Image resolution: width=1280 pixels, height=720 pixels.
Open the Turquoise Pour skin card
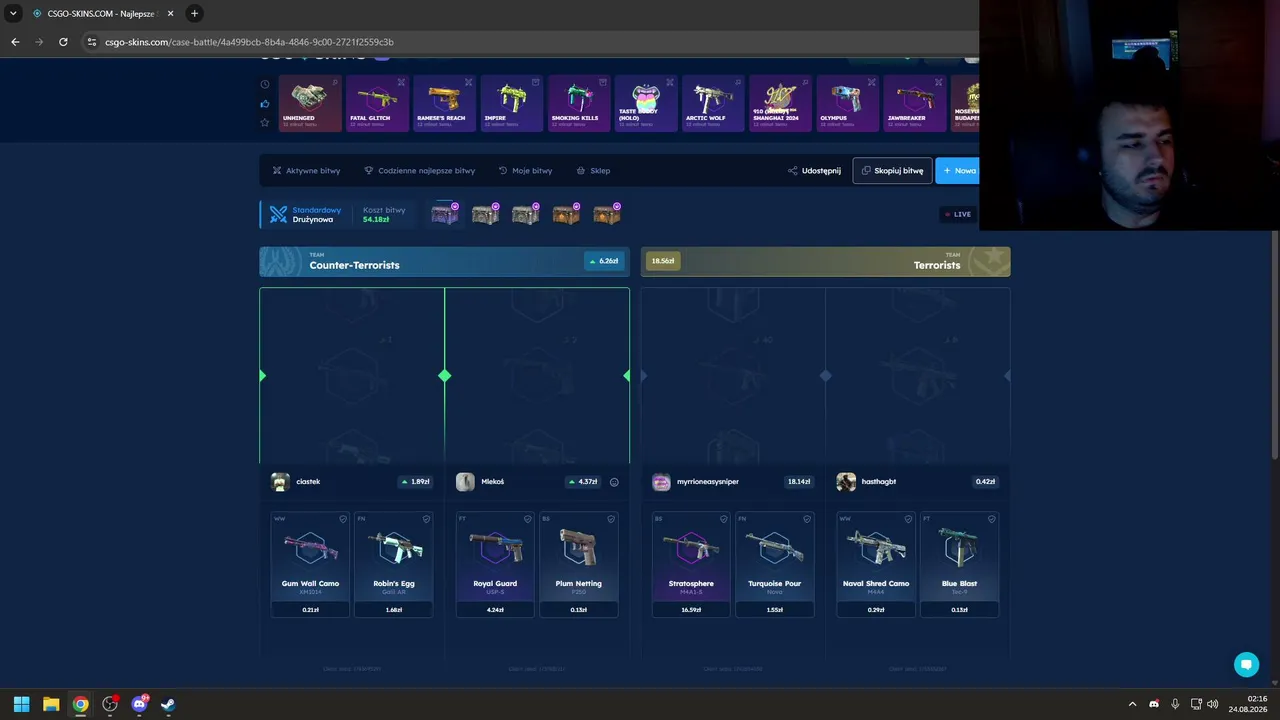pyautogui.click(x=775, y=565)
